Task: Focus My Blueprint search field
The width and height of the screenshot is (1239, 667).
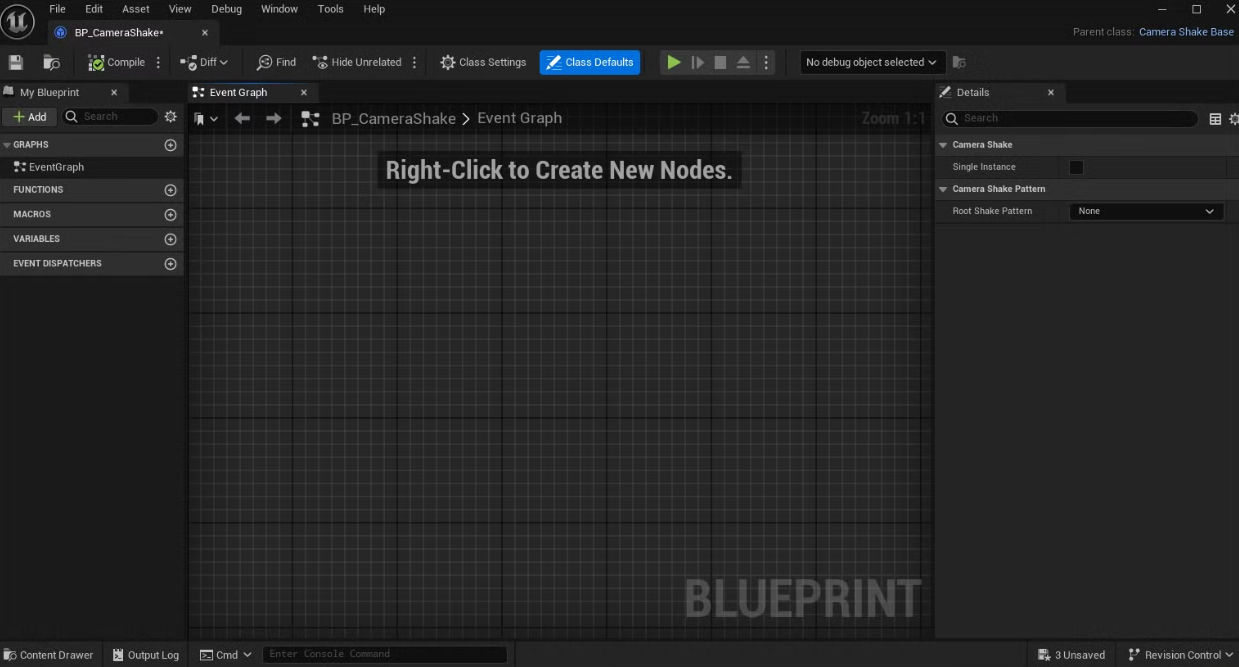Action: point(110,117)
